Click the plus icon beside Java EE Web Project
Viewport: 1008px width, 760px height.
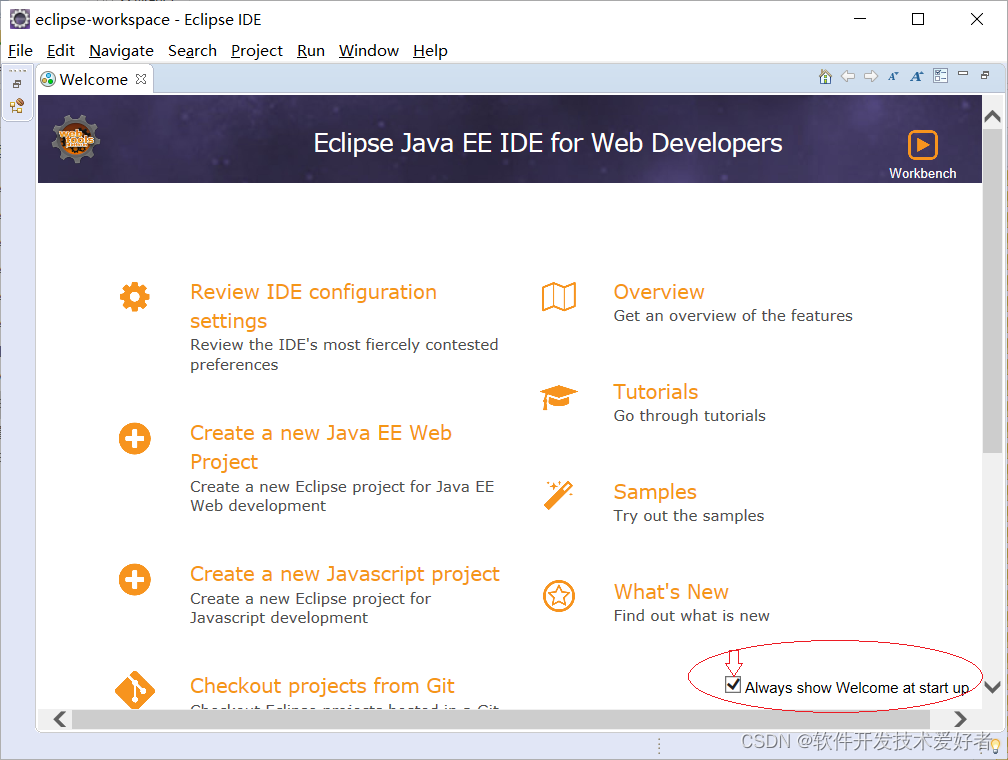coord(134,439)
